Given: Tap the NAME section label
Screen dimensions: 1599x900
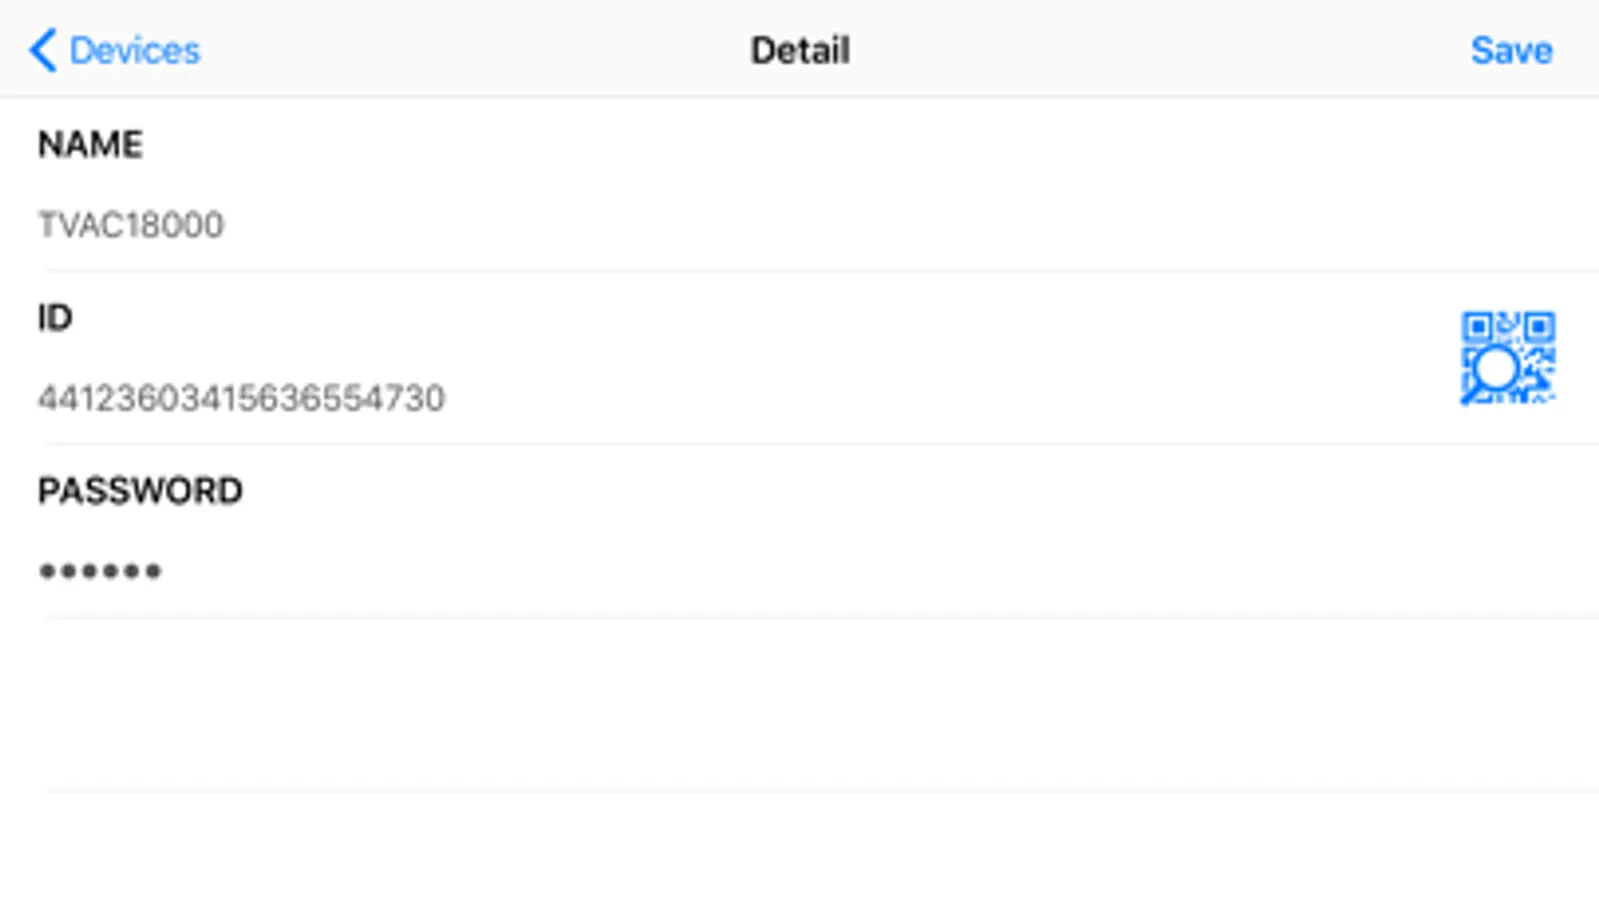Looking at the screenshot, I should click(90, 145).
